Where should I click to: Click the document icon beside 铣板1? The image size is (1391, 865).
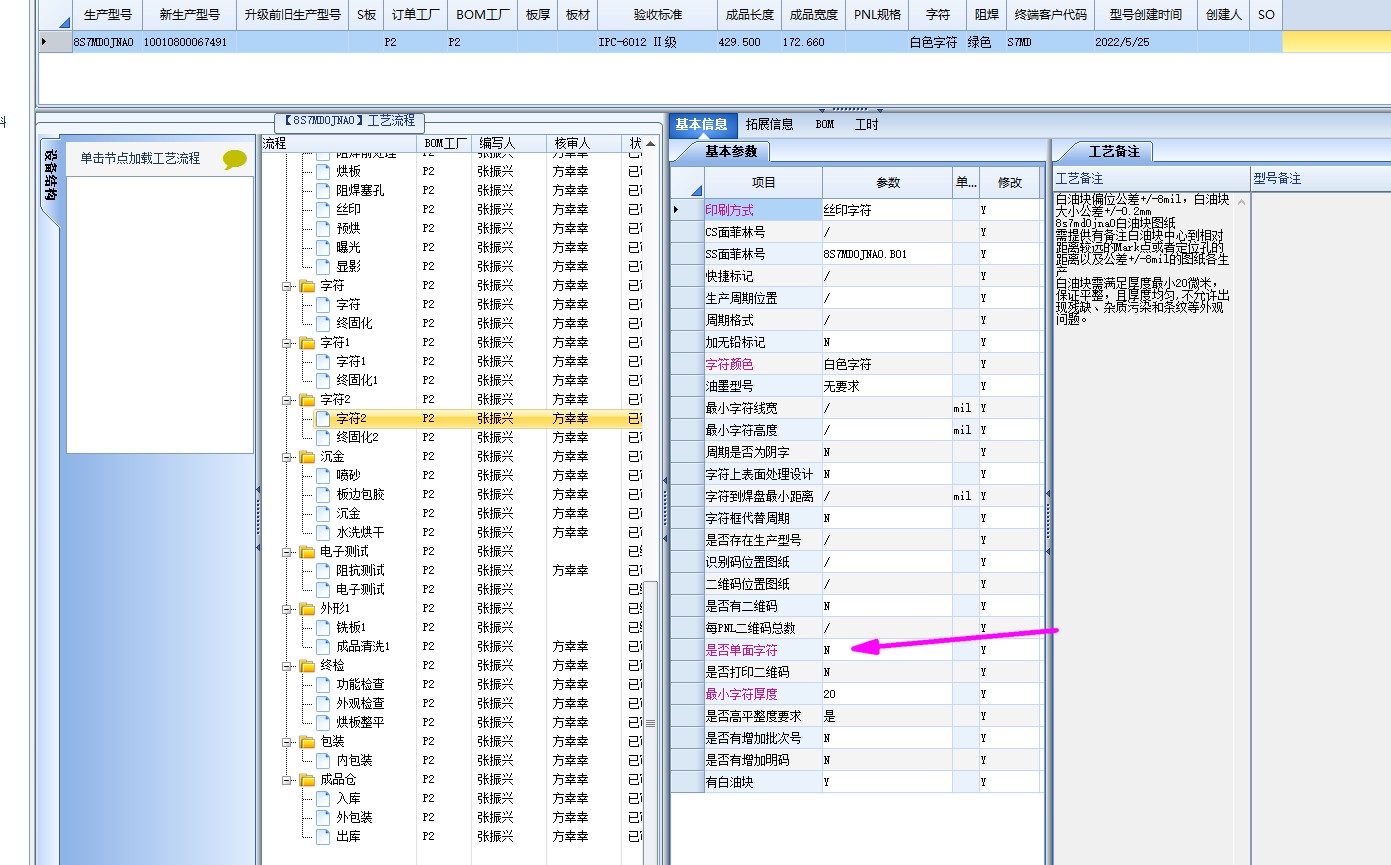323,628
